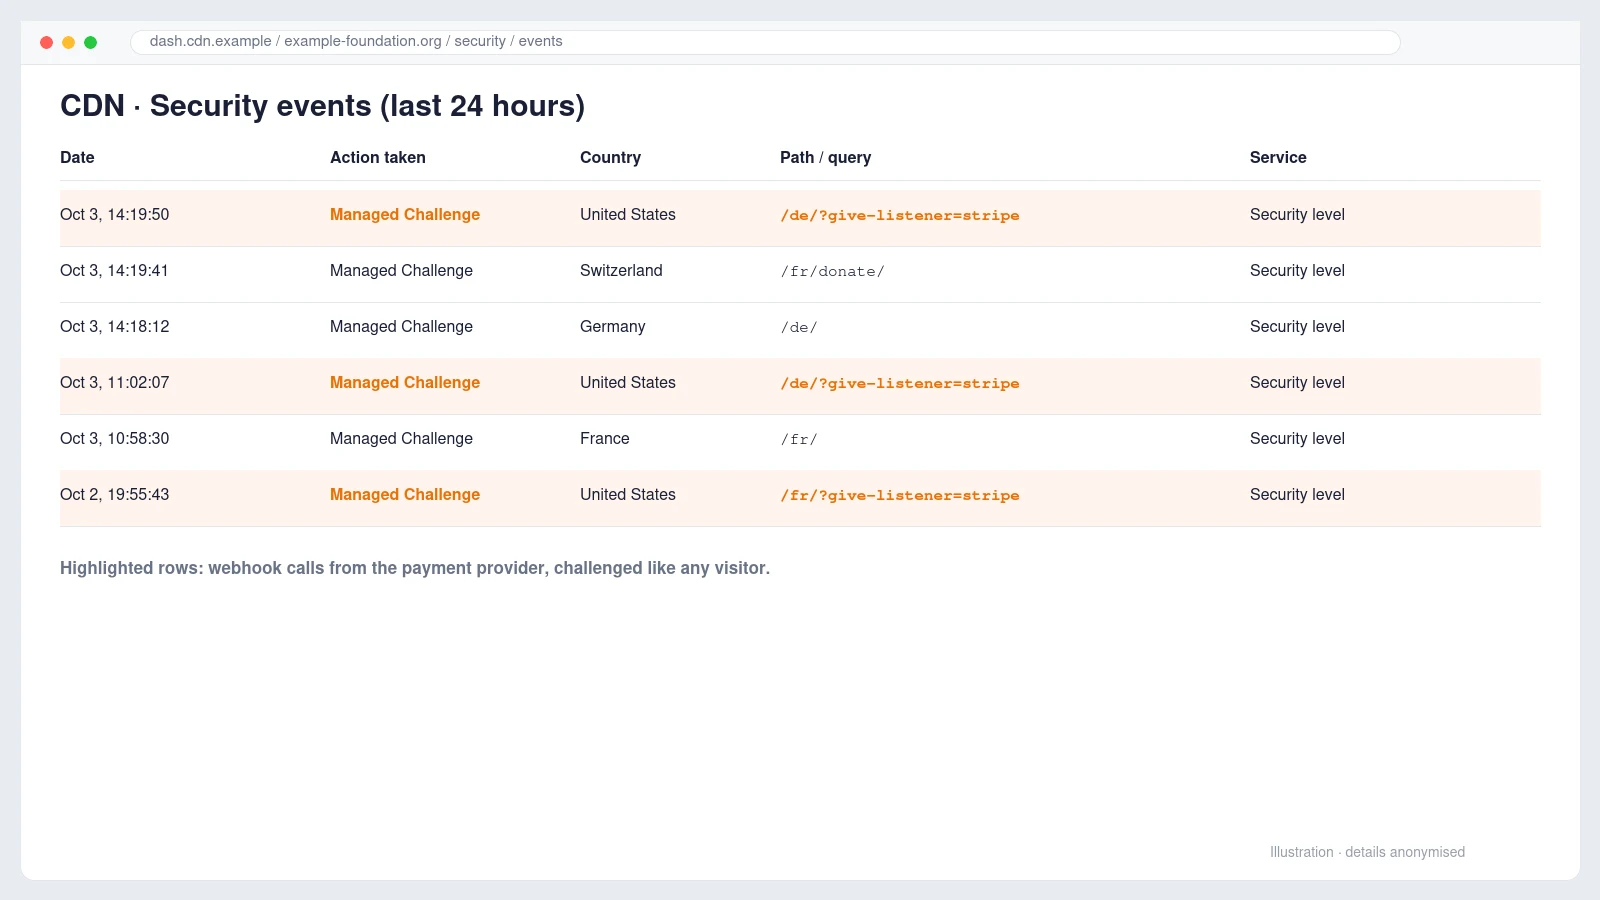Select the date Oct 3, 10:58:30

coord(114,438)
